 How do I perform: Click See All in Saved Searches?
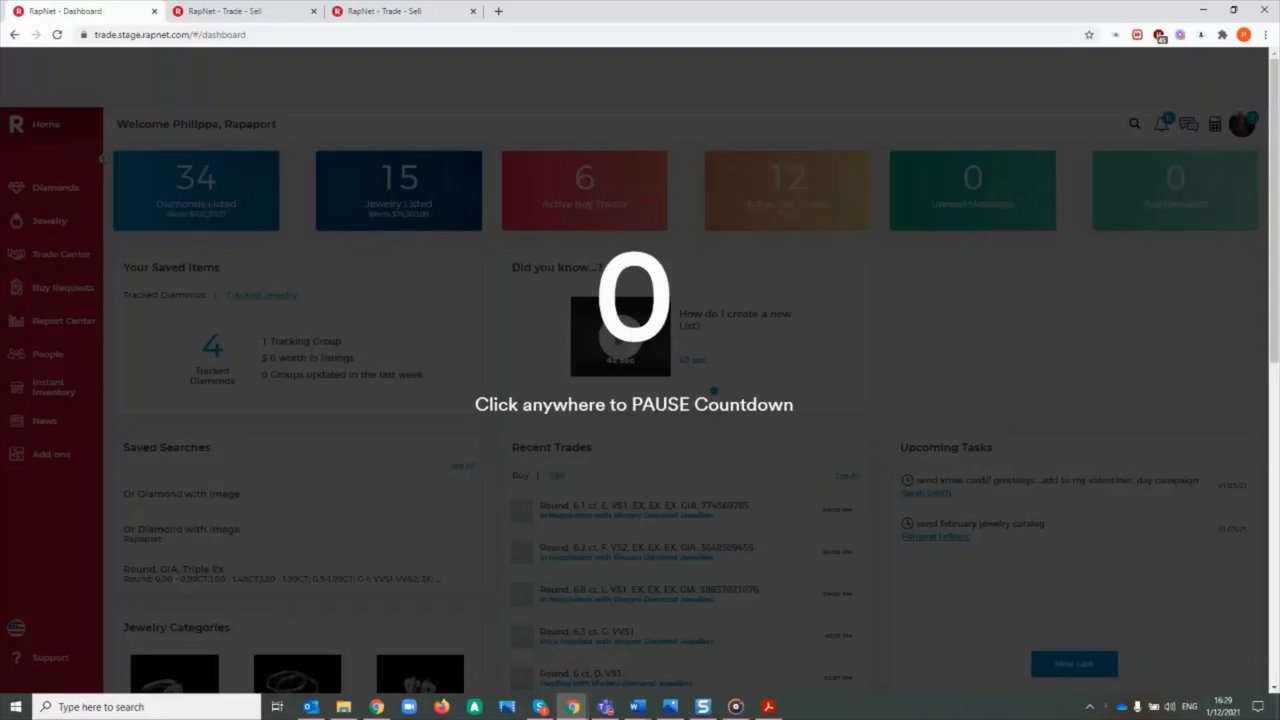461,466
